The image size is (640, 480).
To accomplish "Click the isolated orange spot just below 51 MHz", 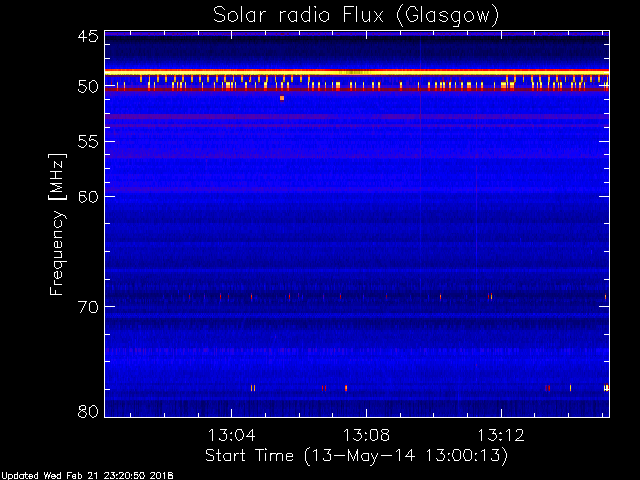I will [x=282, y=98].
